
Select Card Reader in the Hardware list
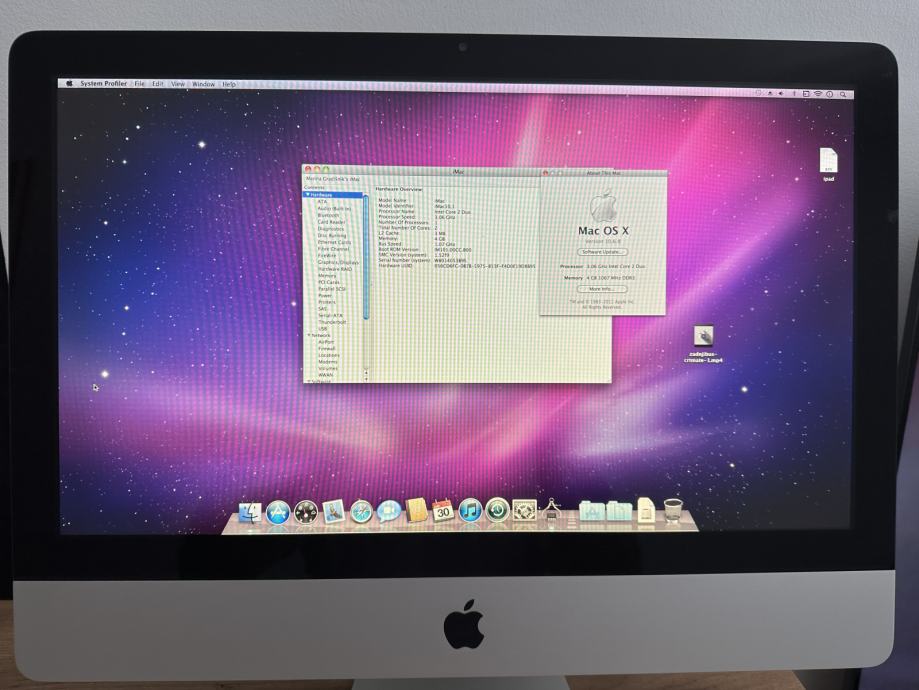[x=331, y=222]
